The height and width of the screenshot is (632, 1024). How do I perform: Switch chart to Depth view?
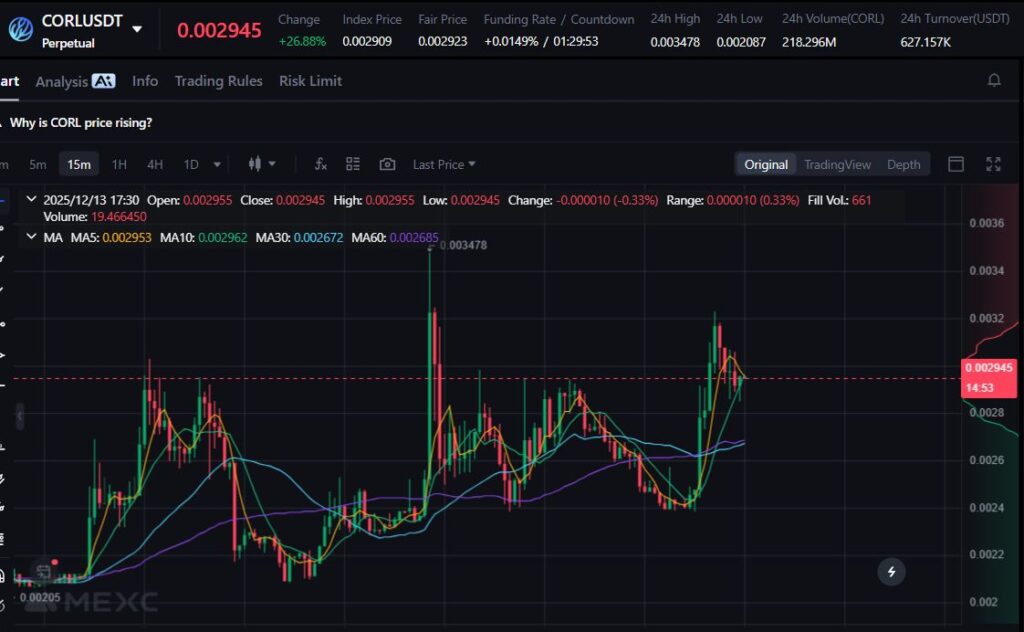903,164
